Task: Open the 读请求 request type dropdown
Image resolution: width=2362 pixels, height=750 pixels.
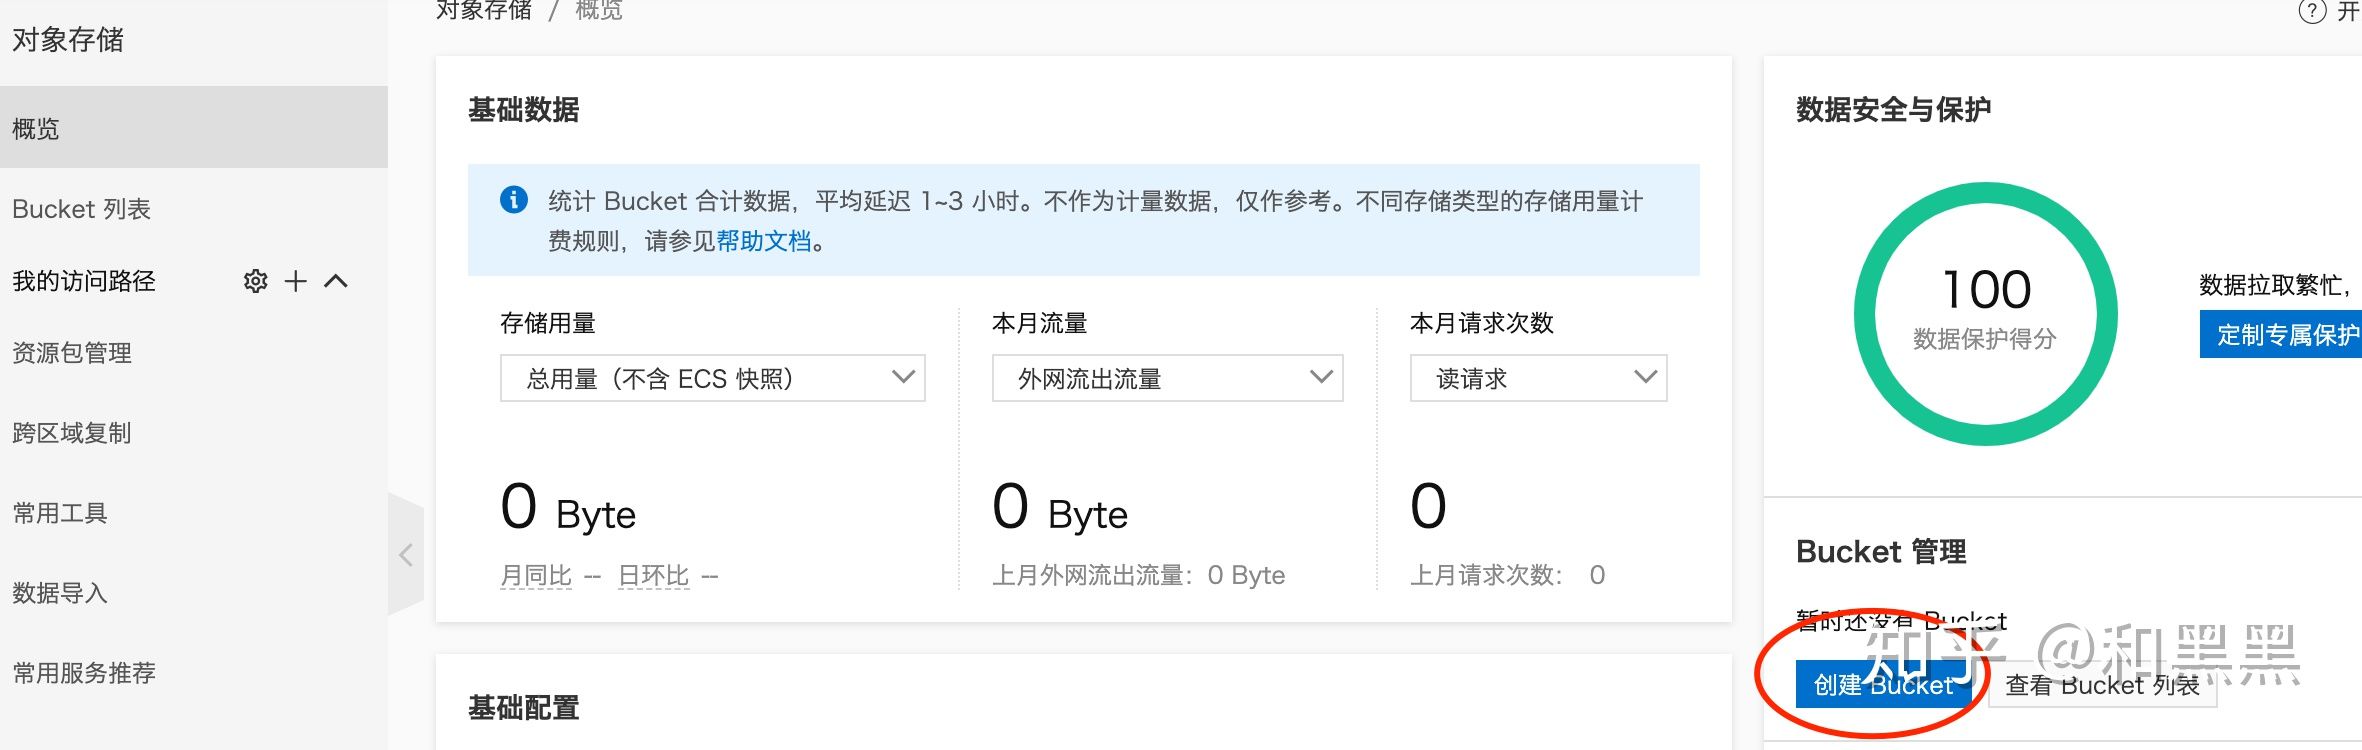Action: click(1538, 378)
